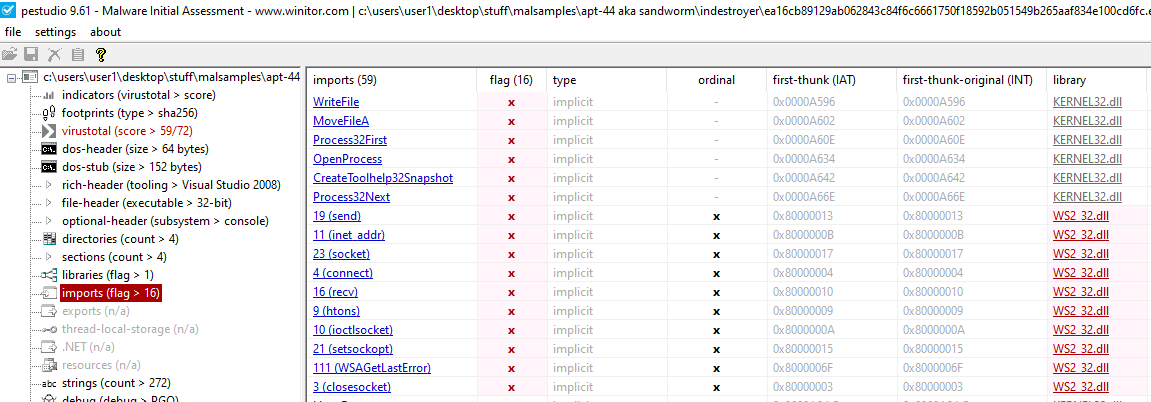Viewport: 1151px width, 402px height.
Task: Click the footprints icon in the tree
Action: [x=49, y=113]
